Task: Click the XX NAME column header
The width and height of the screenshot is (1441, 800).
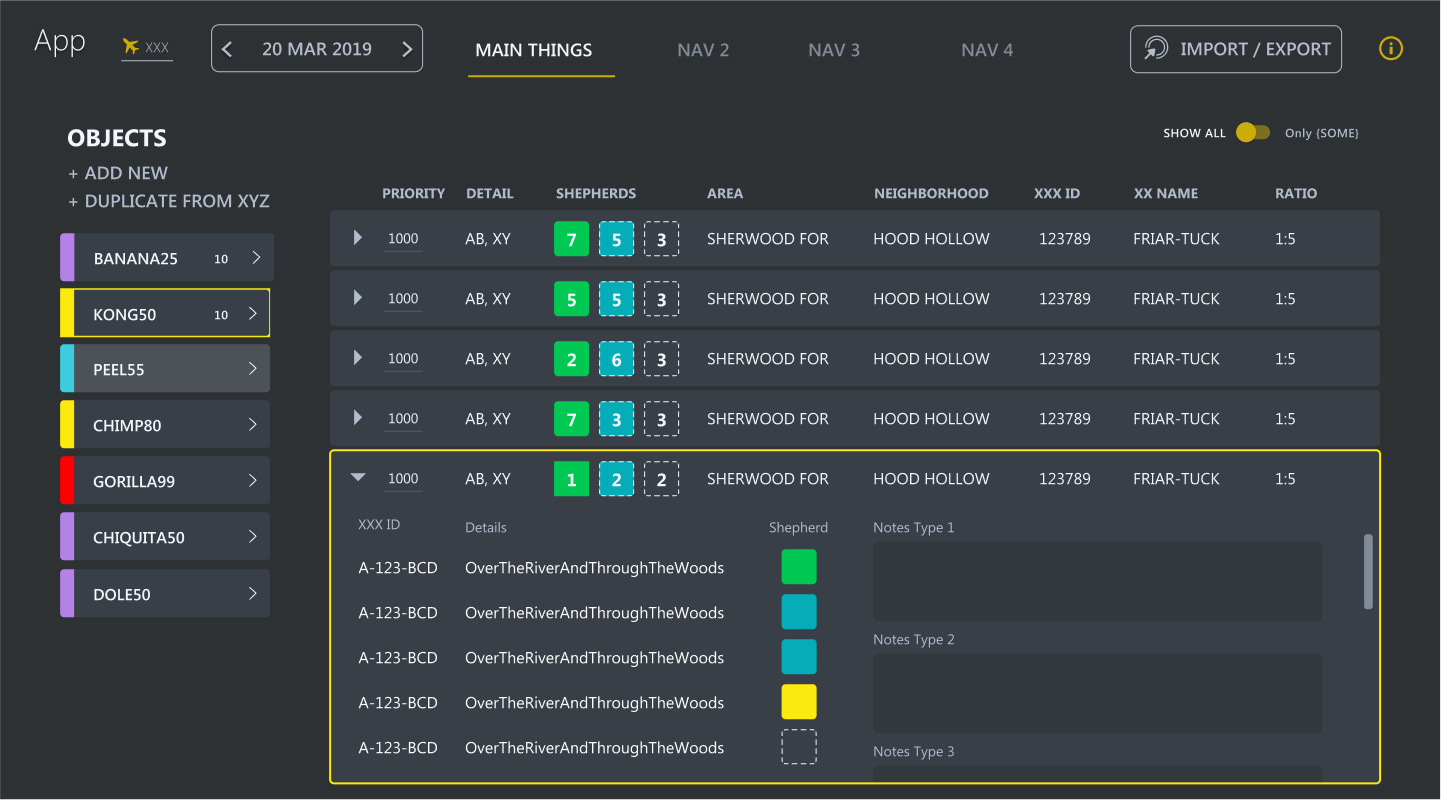Action: [1166, 193]
